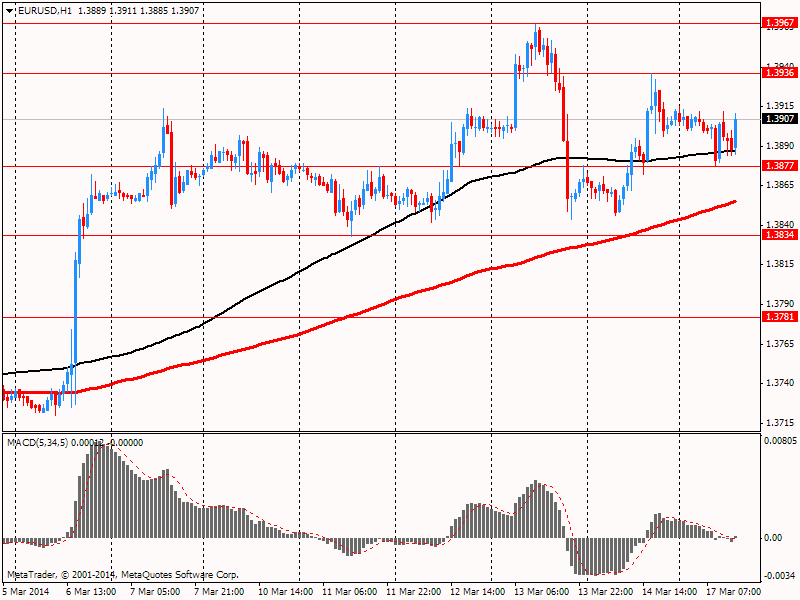
Task: Click the 1.3936 red price label
Action: click(780, 72)
